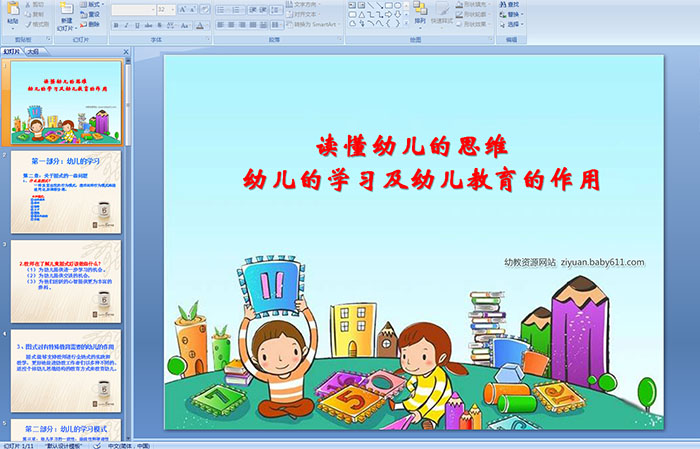
Task: Align paragraph text to the left
Action: point(221,25)
